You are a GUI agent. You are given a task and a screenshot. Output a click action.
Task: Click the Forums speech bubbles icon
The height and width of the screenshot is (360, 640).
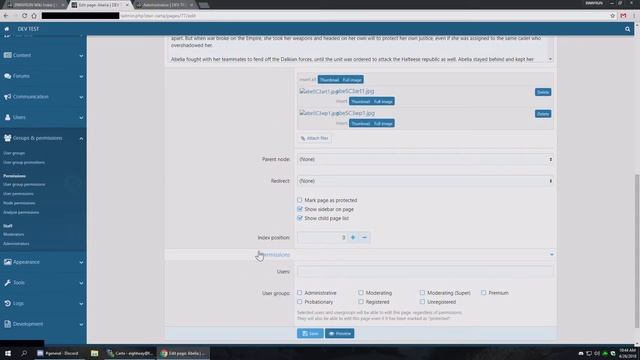[x=7, y=76]
